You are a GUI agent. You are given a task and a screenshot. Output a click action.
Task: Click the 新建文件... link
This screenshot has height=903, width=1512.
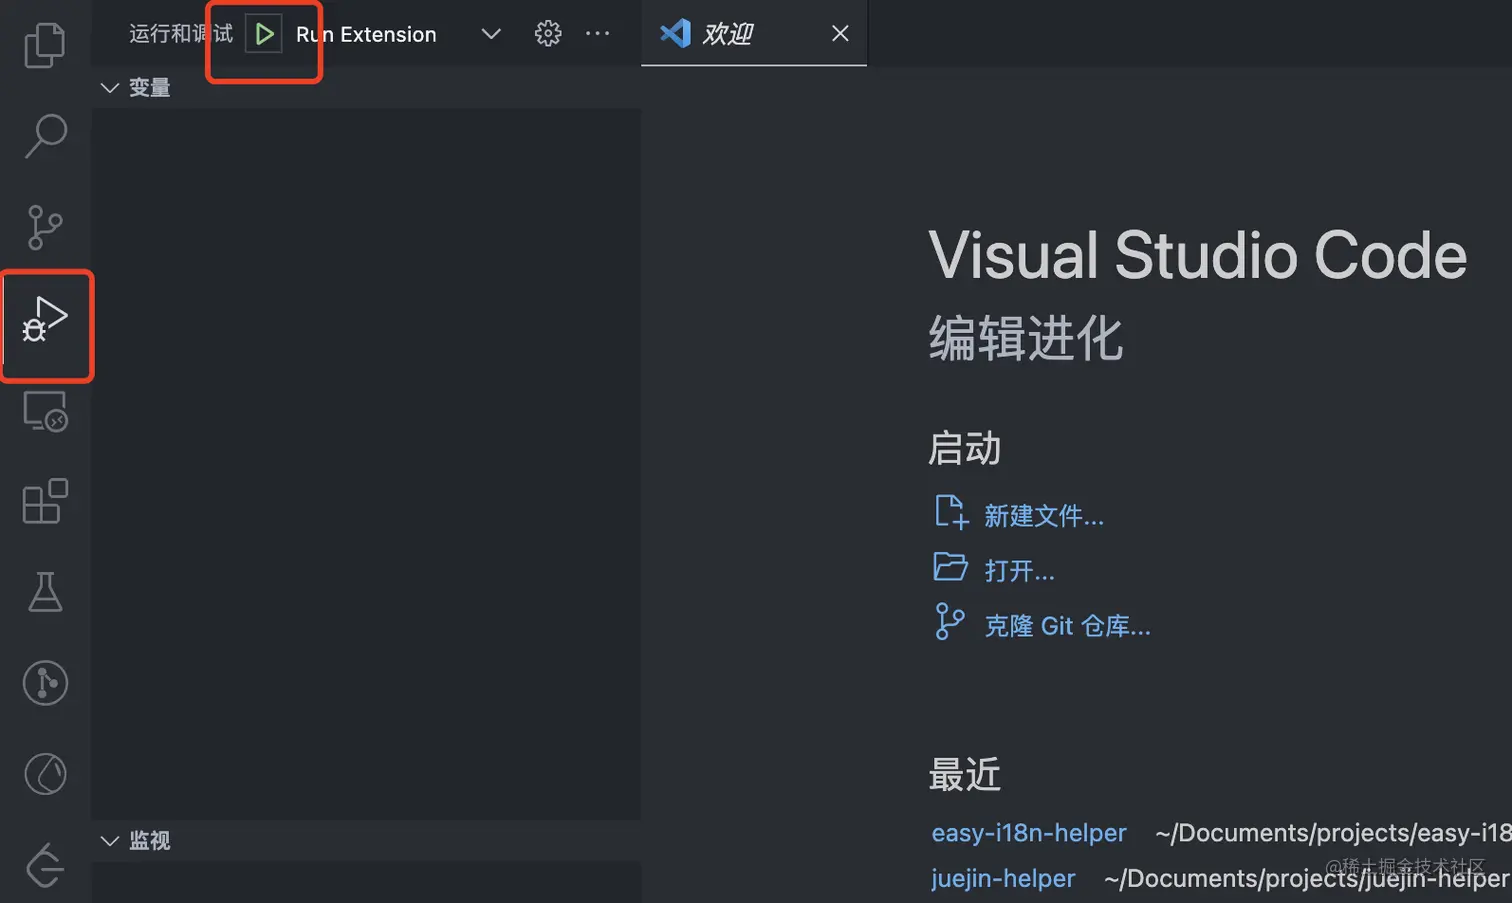[x=1043, y=516]
